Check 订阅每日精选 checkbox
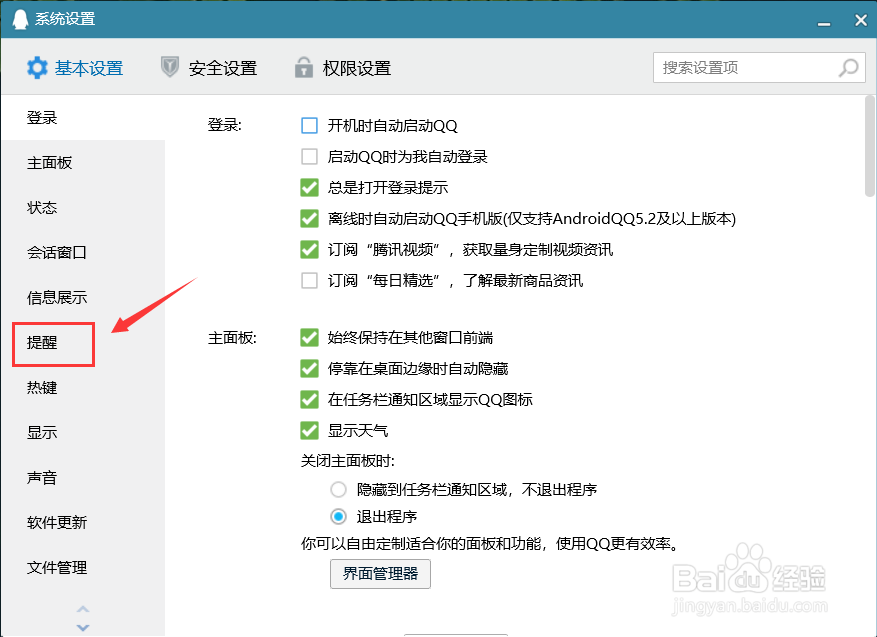The height and width of the screenshot is (637, 877). [309, 280]
